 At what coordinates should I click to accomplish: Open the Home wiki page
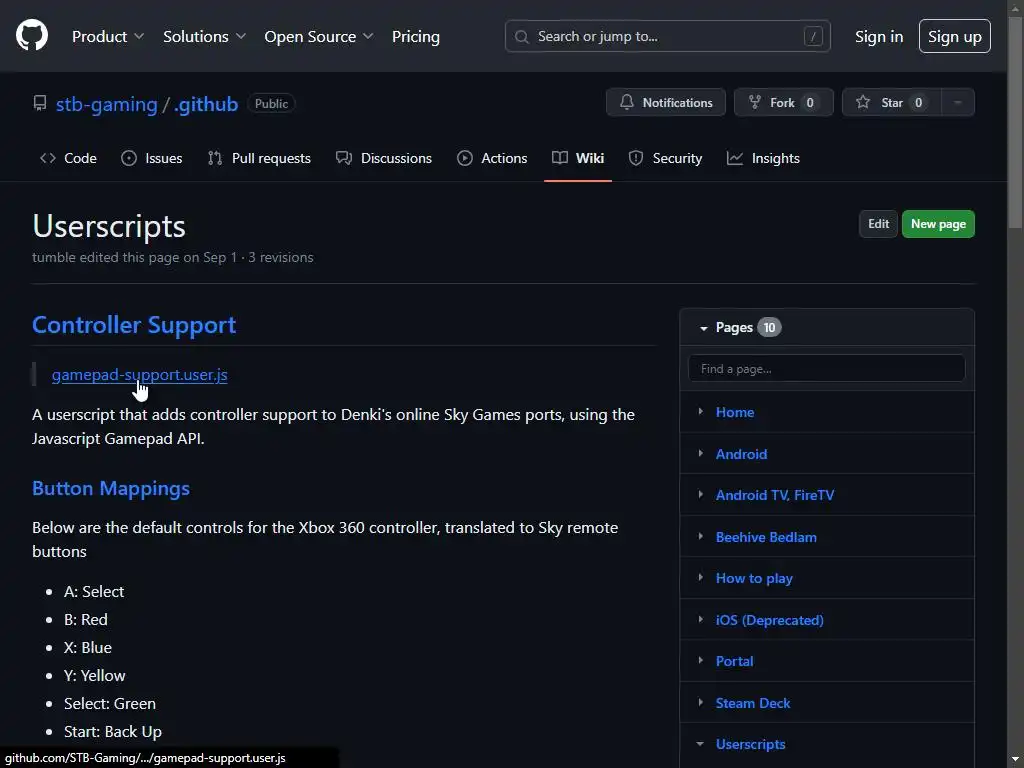[x=735, y=412]
